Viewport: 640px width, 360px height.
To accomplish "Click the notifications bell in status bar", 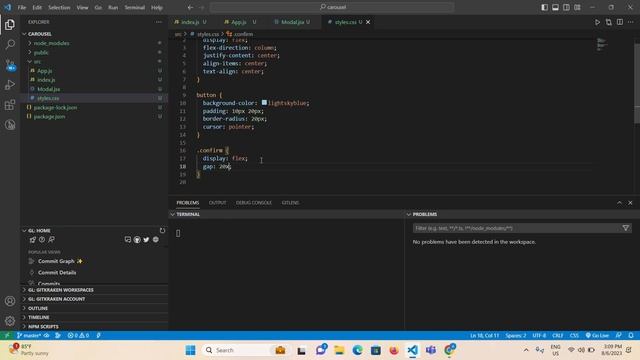I will point(631,336).
